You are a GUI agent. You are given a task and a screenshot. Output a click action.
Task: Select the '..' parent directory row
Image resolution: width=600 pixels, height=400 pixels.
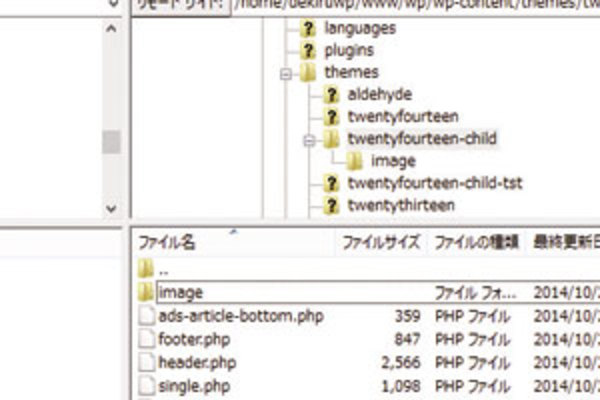click(x=367, y=269)
